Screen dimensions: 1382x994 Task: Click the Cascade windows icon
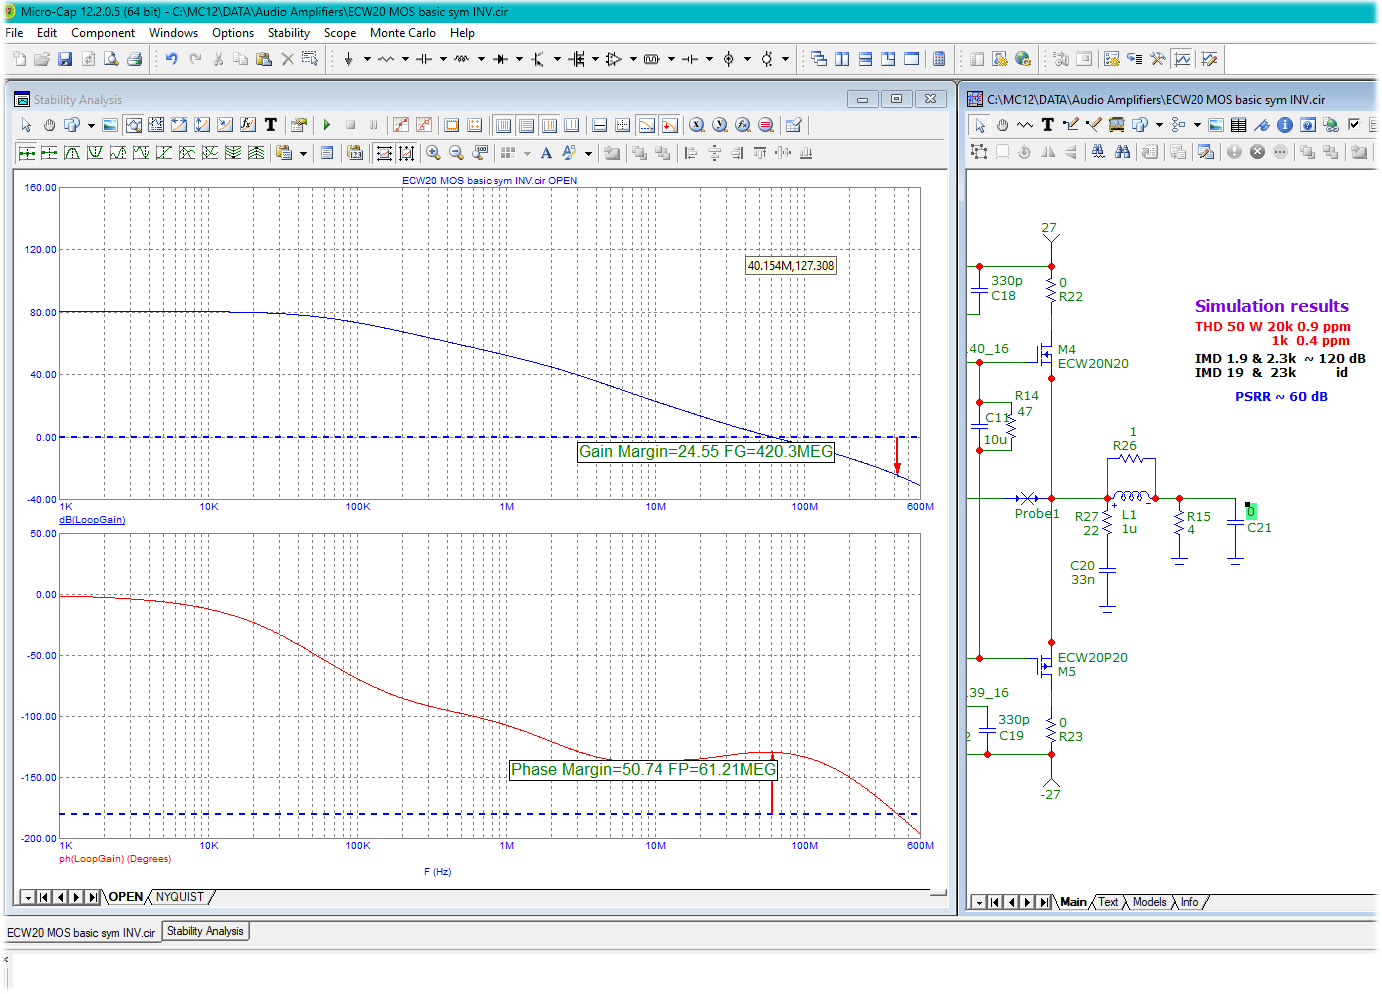click(819, 59)
